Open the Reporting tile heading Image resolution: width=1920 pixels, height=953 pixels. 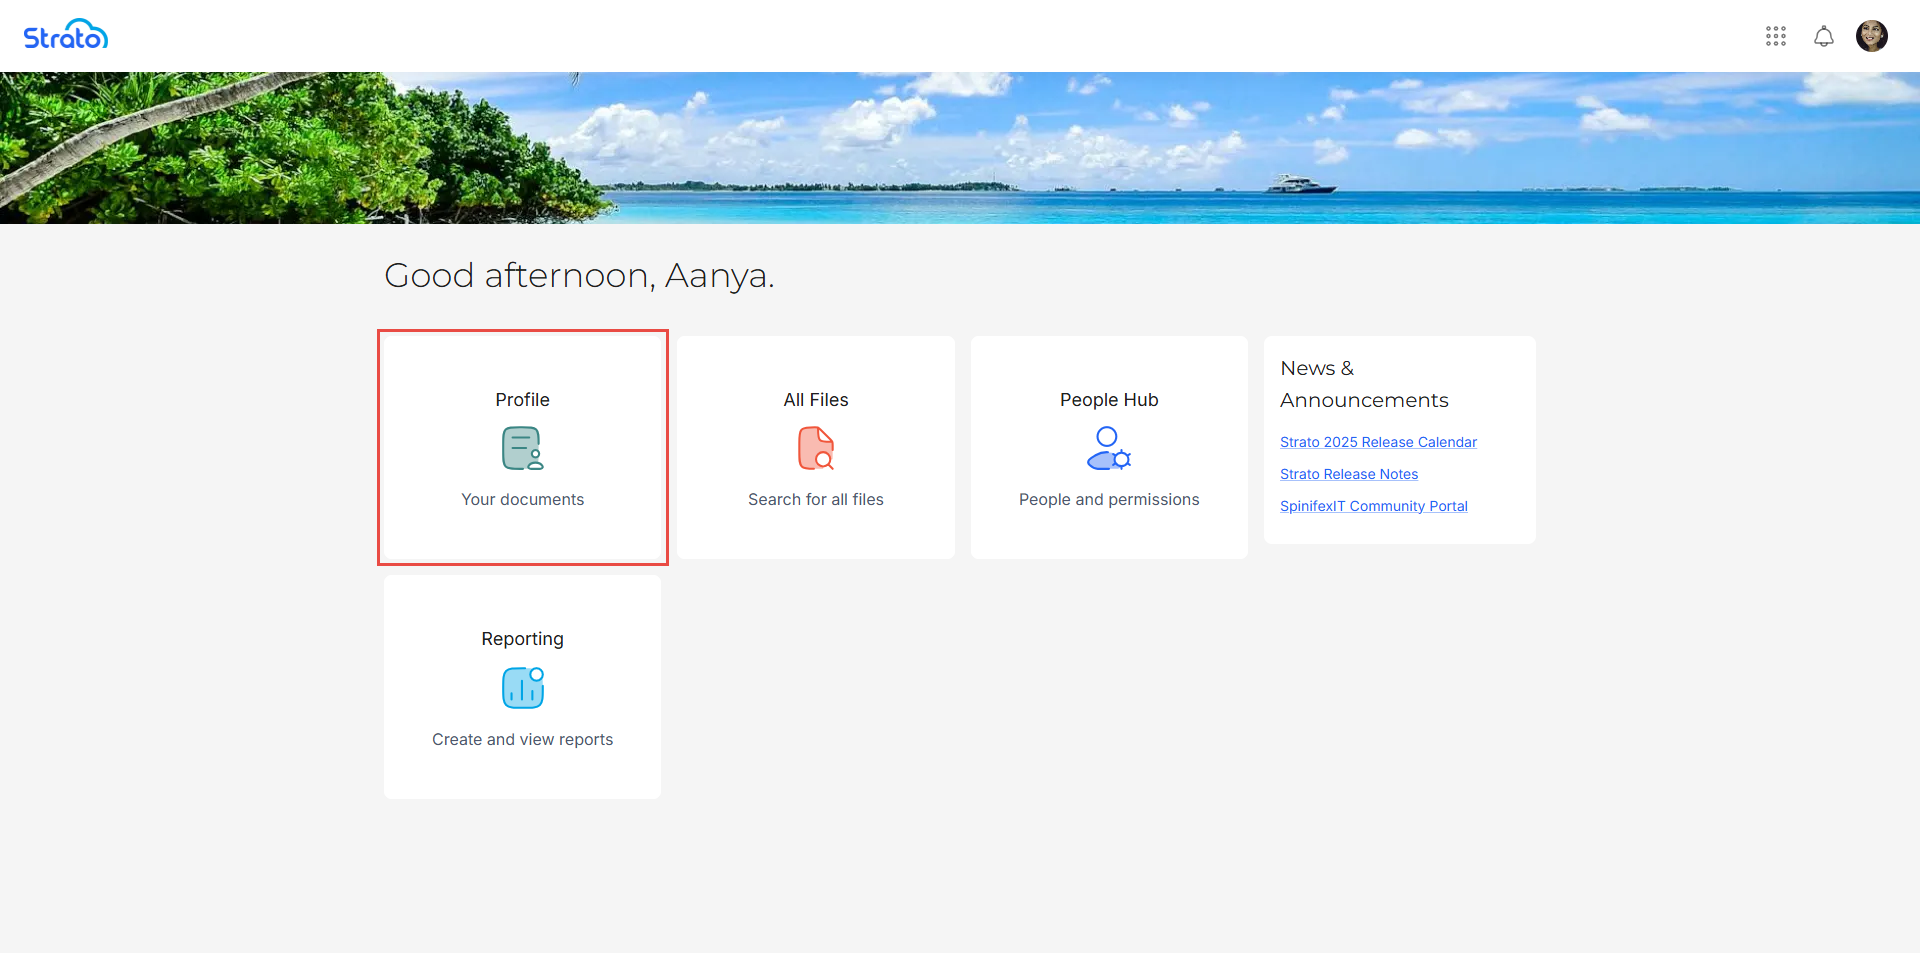[522, 639]
